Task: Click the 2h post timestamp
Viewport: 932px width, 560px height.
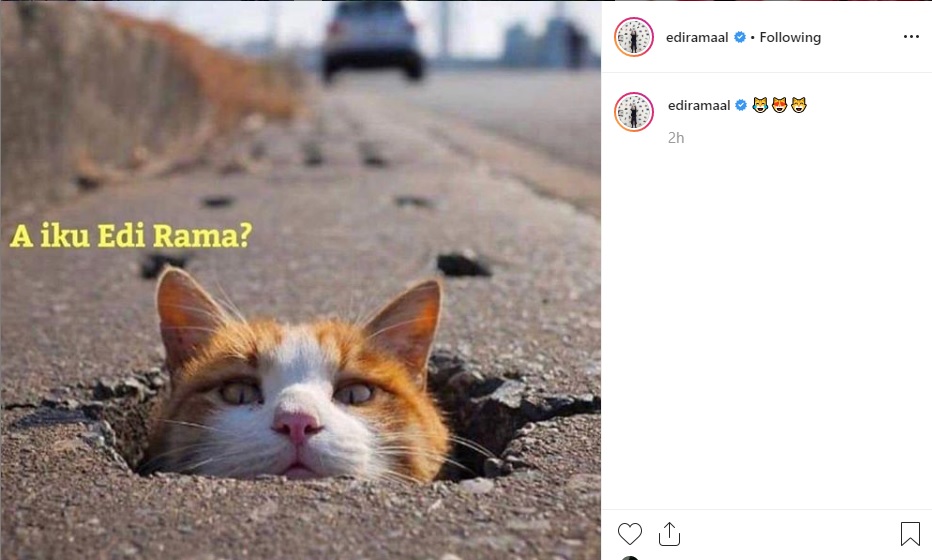Action: click(x=676, y=138)
